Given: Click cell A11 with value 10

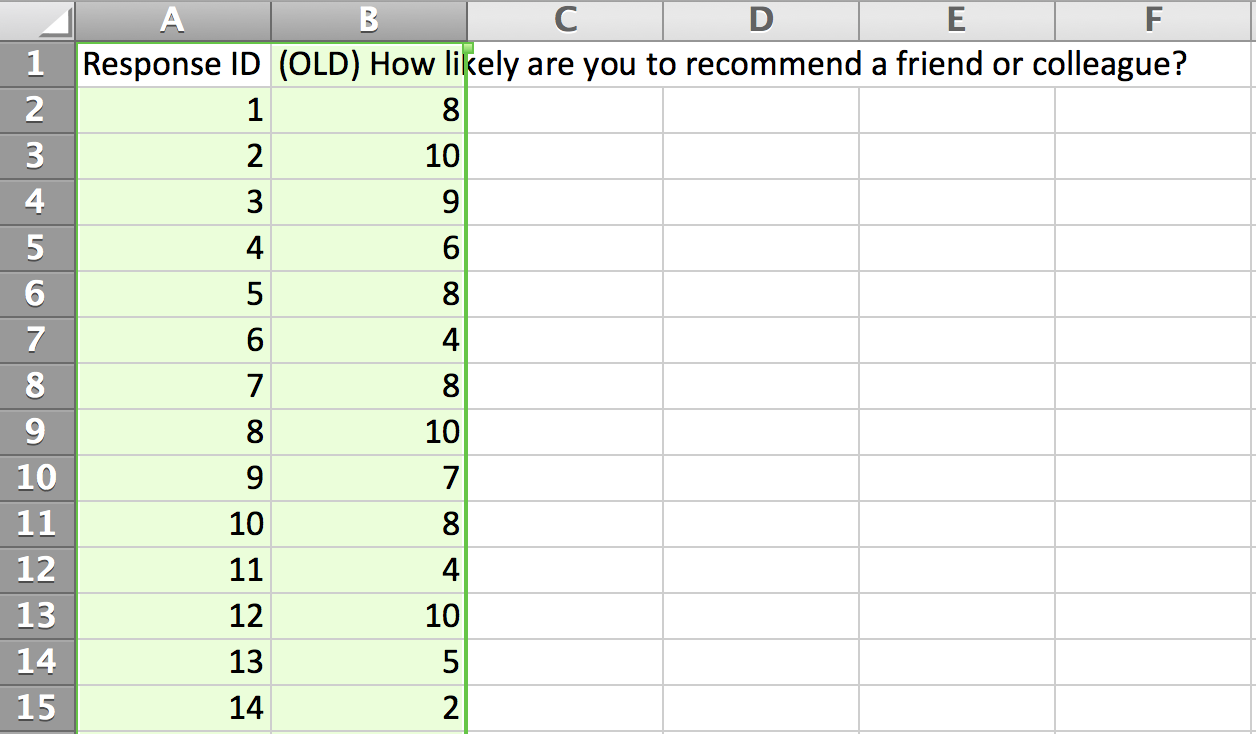Looking at the screenshot, I should click(172, 524).
